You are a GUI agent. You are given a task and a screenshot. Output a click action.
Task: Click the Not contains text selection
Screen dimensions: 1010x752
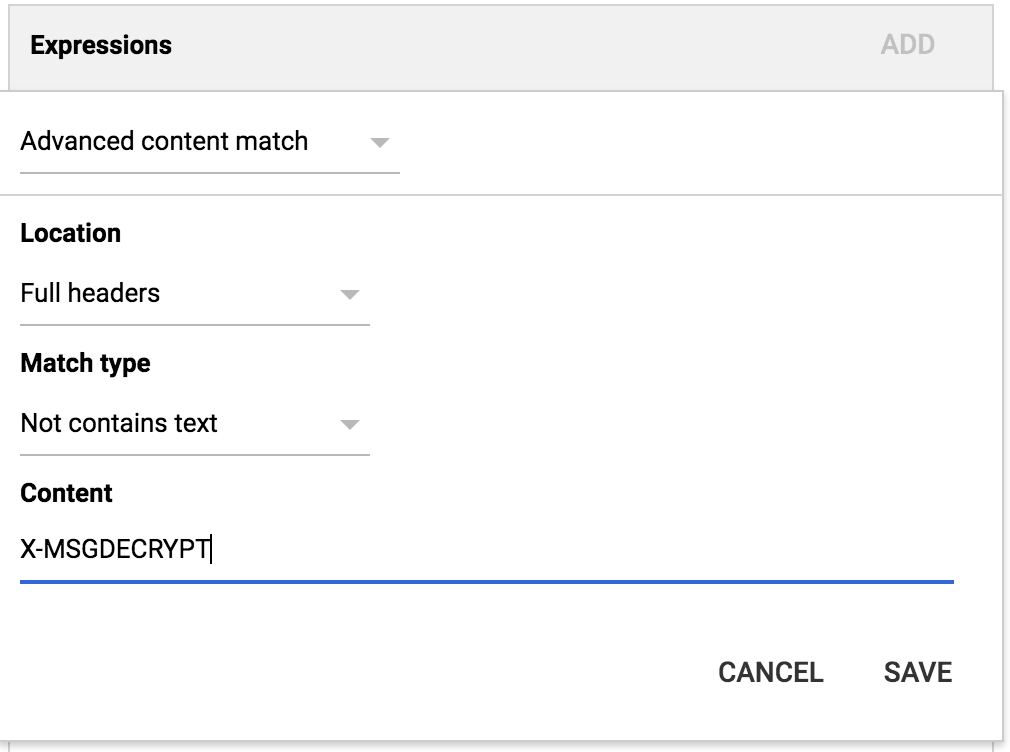pos(119,423)
